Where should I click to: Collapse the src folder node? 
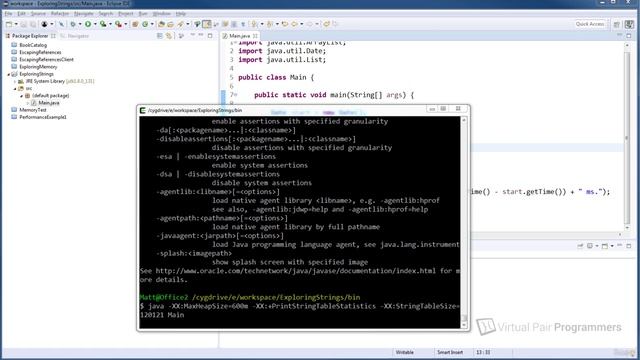coord(15,89)
